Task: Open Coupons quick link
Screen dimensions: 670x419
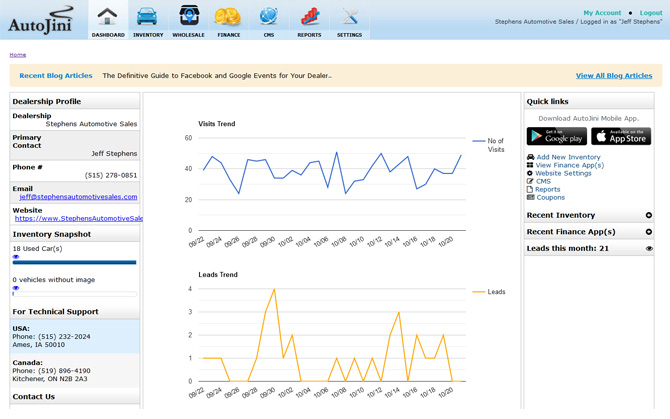Action: point(550,197)
